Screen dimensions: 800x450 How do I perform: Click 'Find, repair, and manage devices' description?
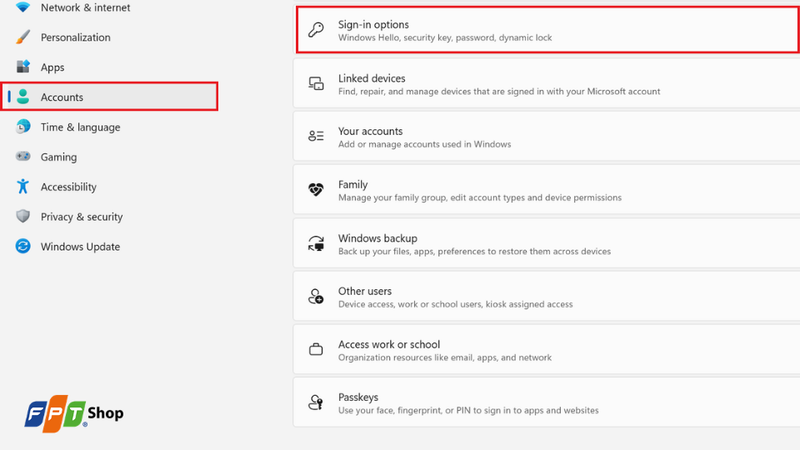[499, 91]
